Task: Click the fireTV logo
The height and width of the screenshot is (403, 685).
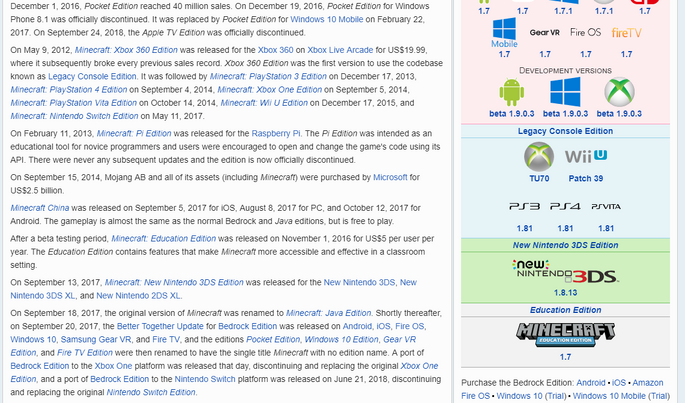Action: pos(627,33)
